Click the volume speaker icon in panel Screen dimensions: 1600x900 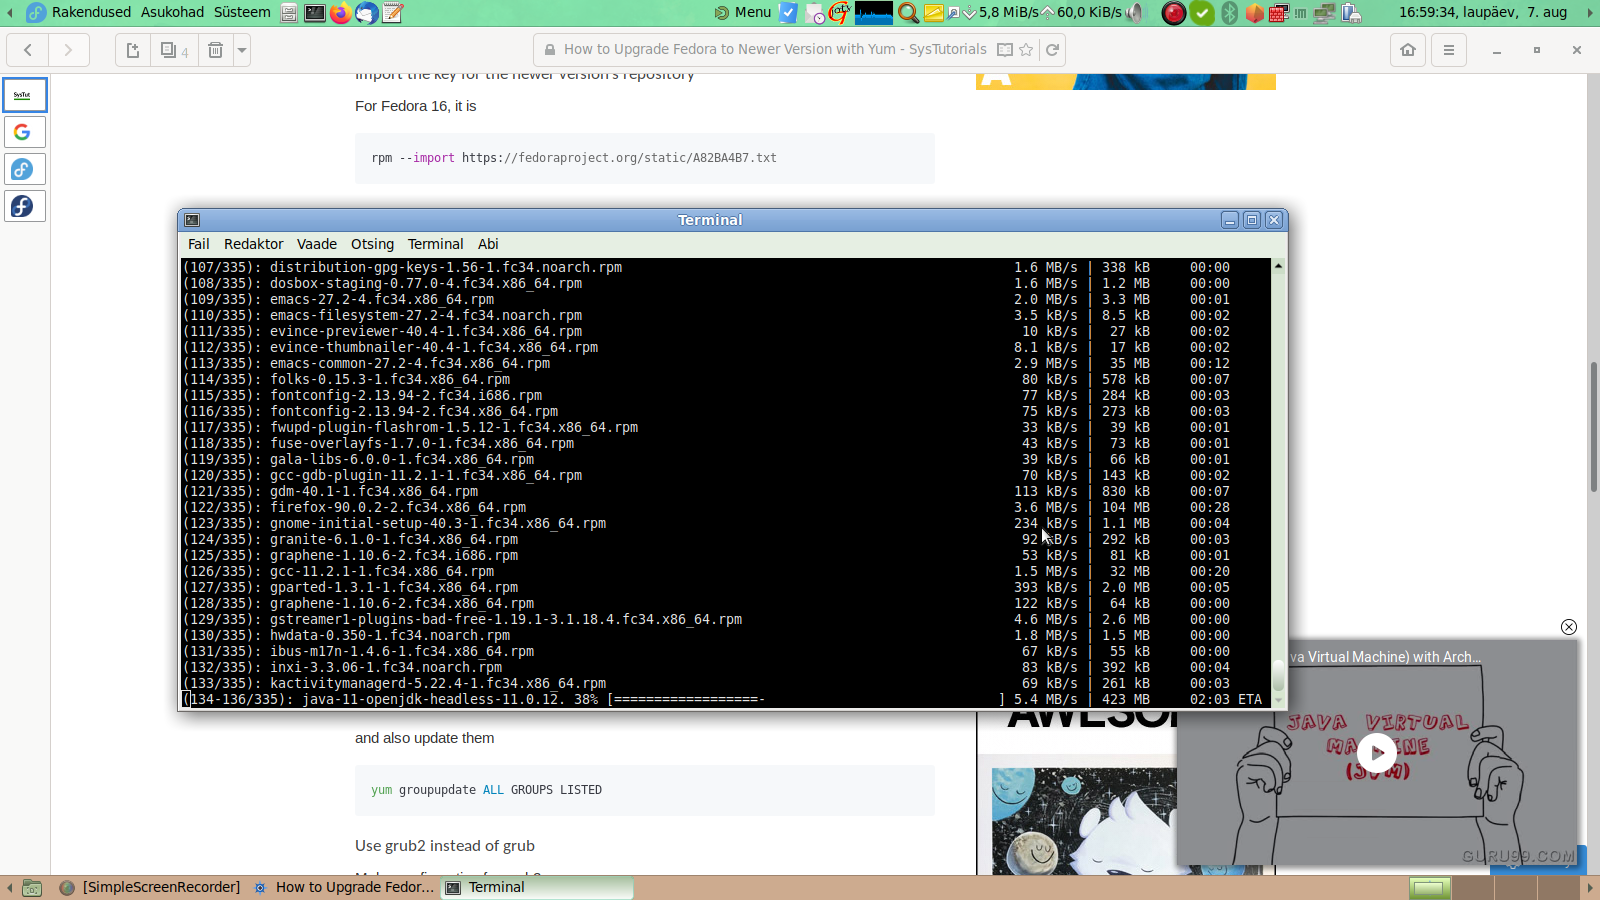tap(1135, 13)
